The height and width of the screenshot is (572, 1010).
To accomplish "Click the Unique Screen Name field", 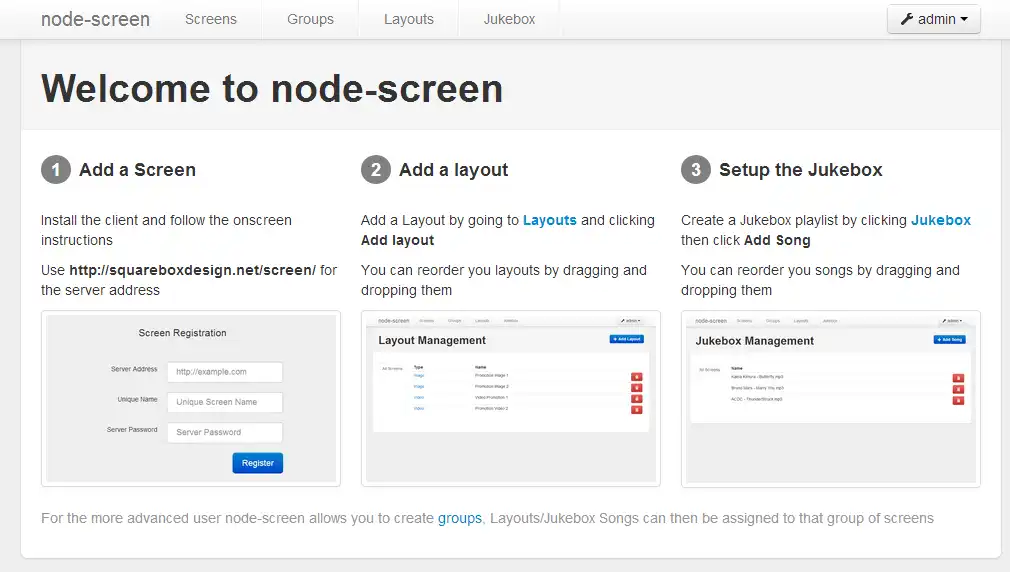I will point(225,402).
